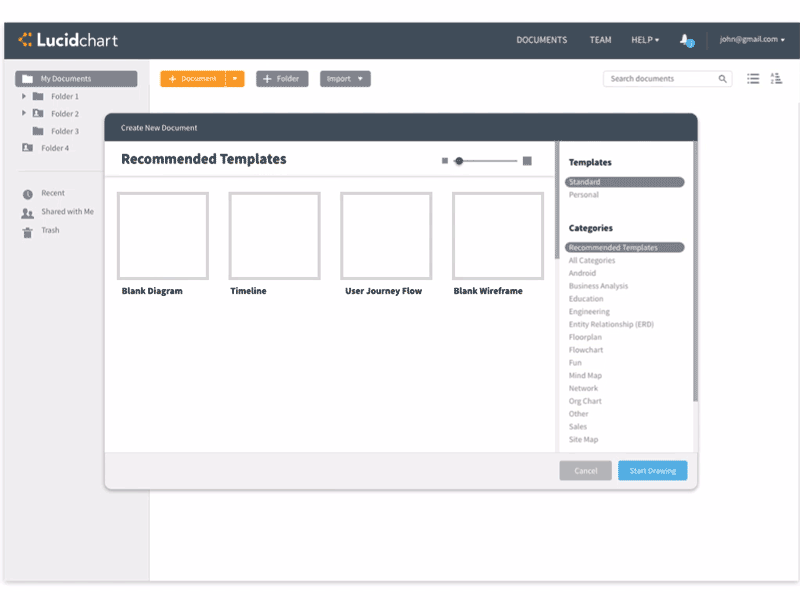The width and height of the screenshot is (800, 600).
Task: Click the search magnifier icon
Action: point(723,78)
